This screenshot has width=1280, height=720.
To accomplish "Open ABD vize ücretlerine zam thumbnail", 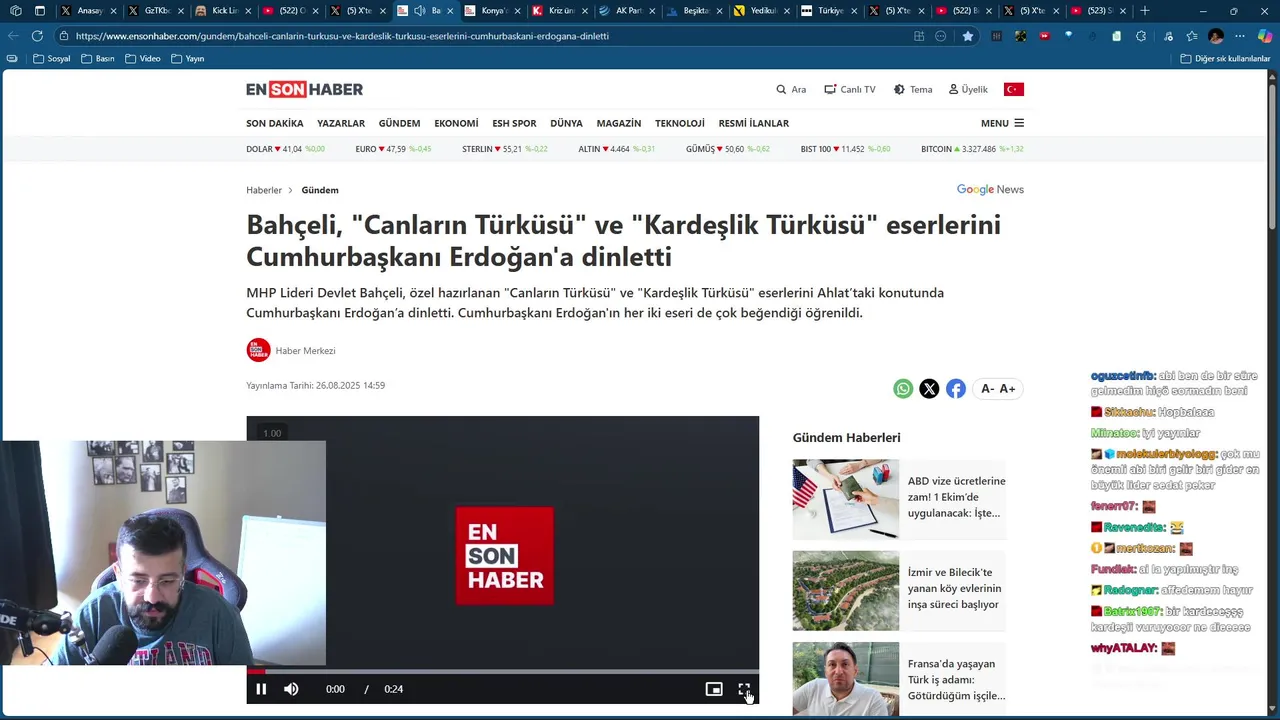I will point(846,499).
